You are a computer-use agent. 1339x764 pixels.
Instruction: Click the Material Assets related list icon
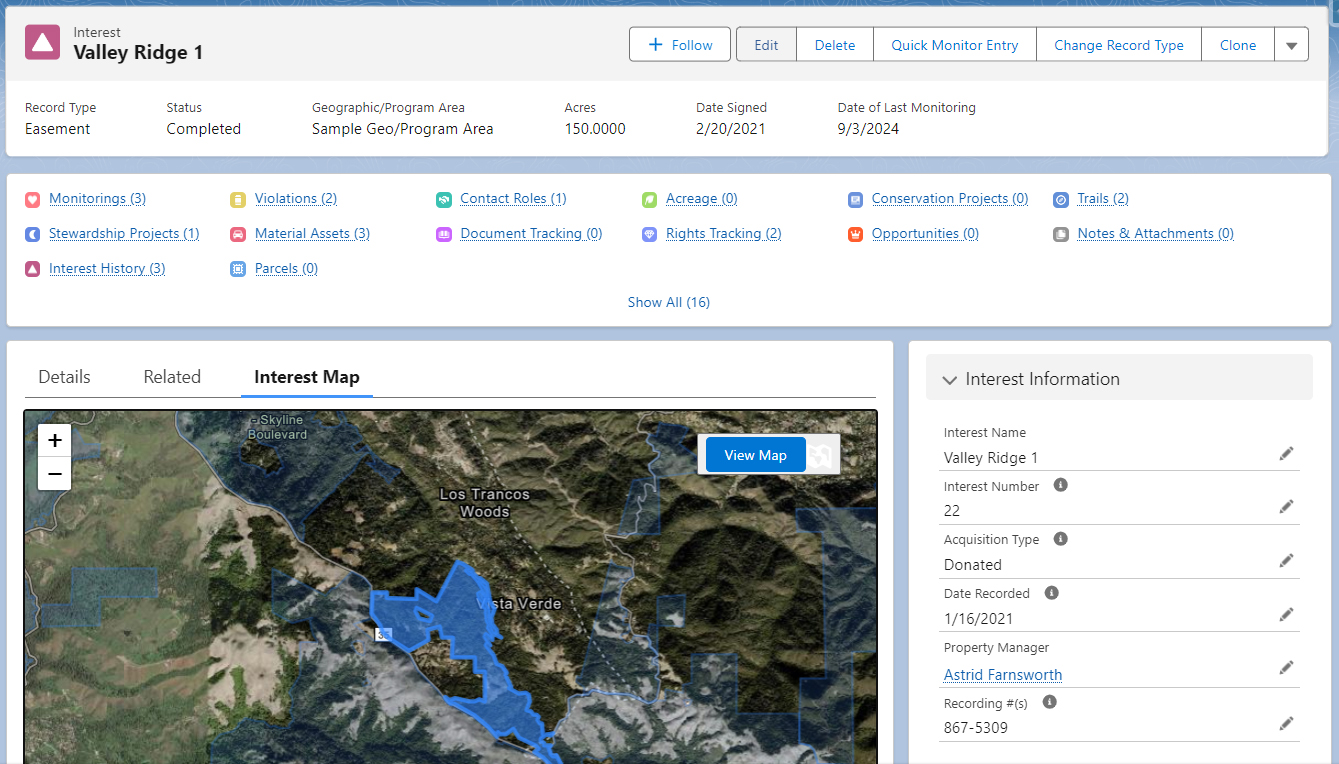pyautogui.click(x=238, y=234)
